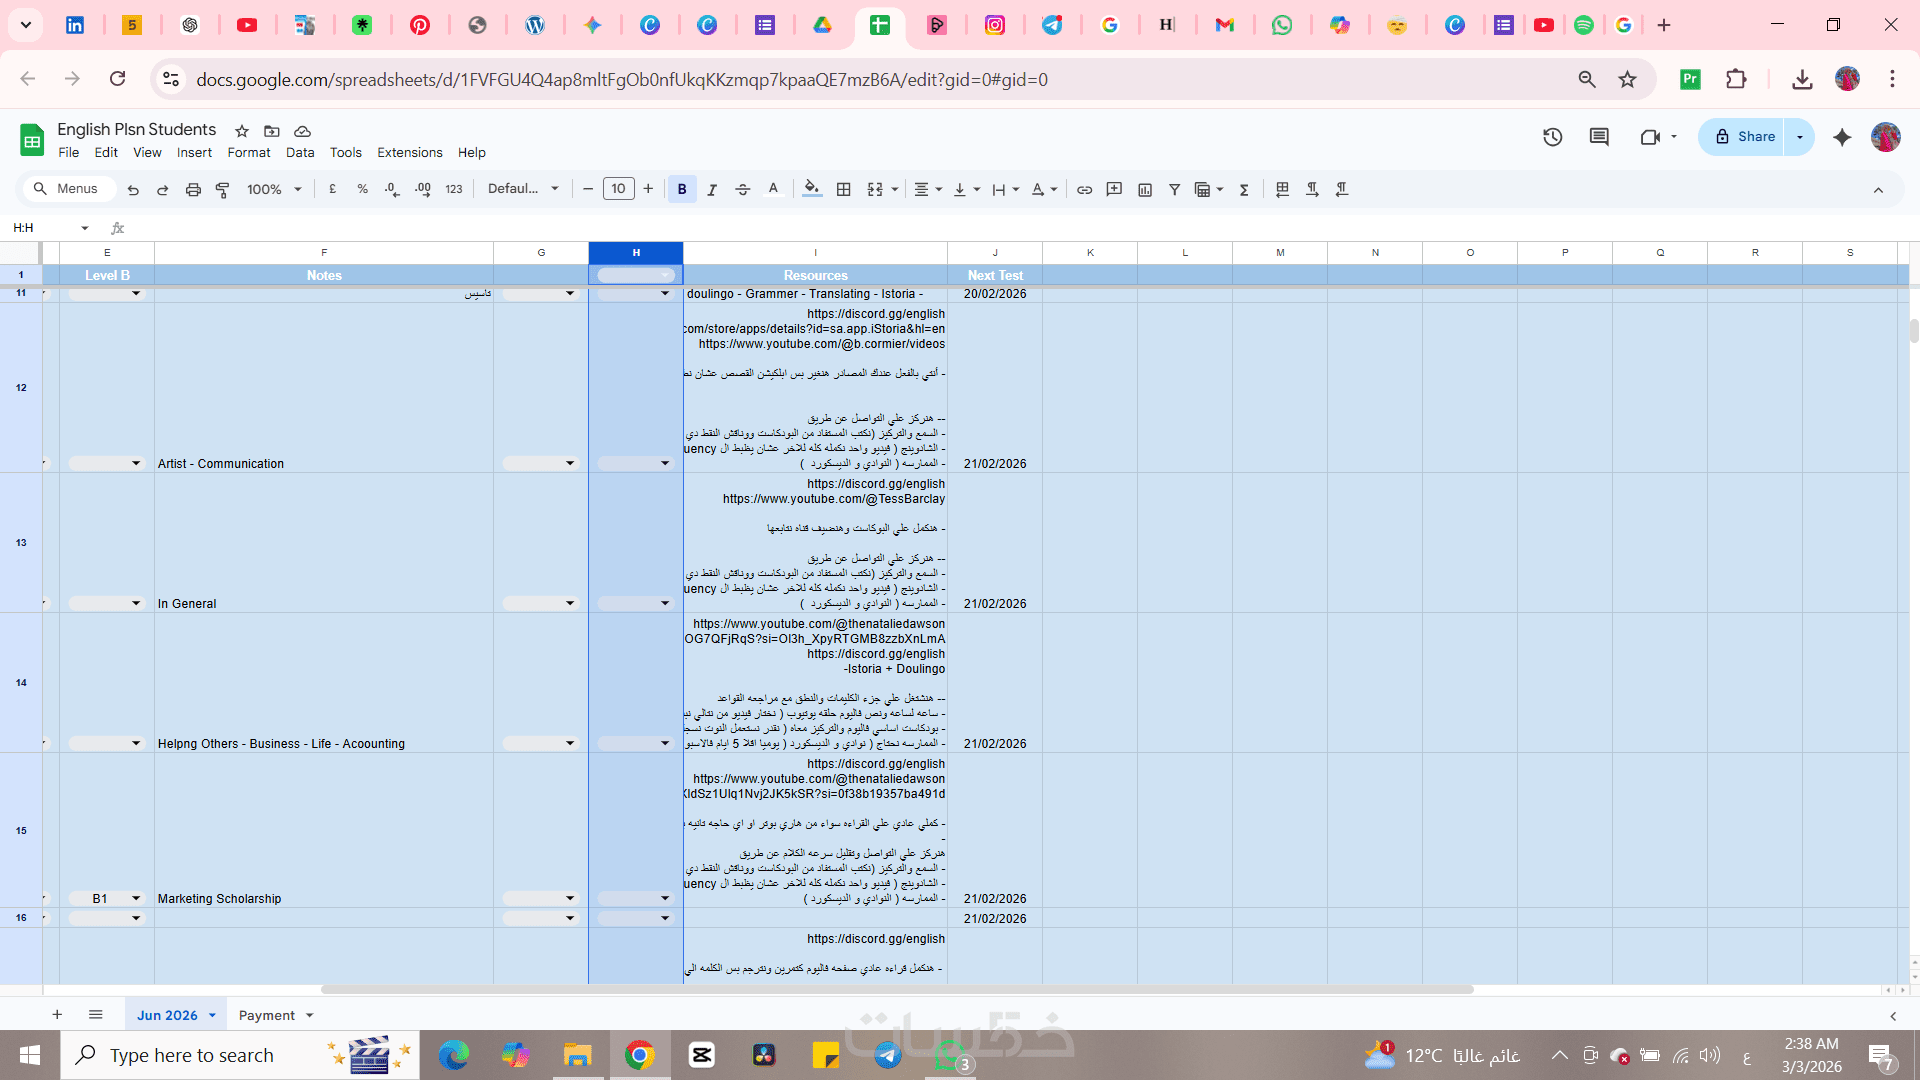Screen dimensions: 1920x1080
Task: Toggle Bold formatting button
Action: (682, 189)
